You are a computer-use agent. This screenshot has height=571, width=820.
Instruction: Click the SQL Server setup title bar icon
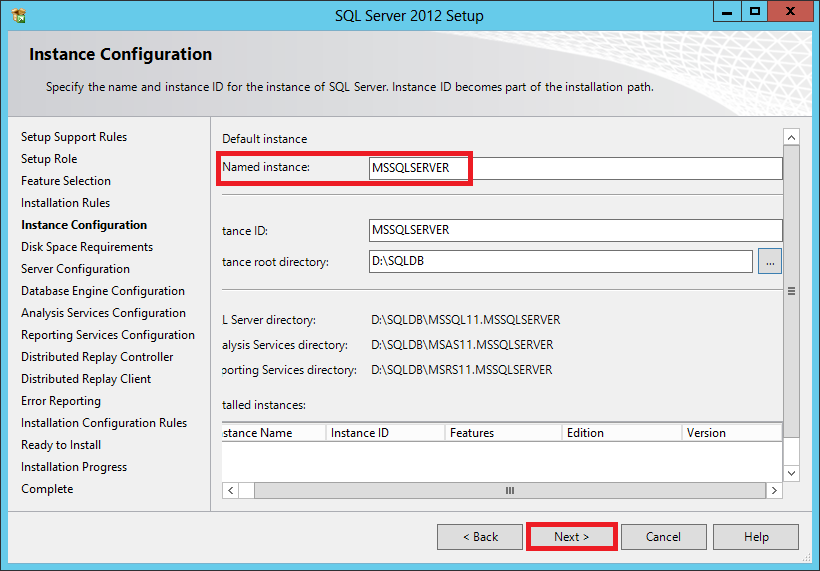19,15
